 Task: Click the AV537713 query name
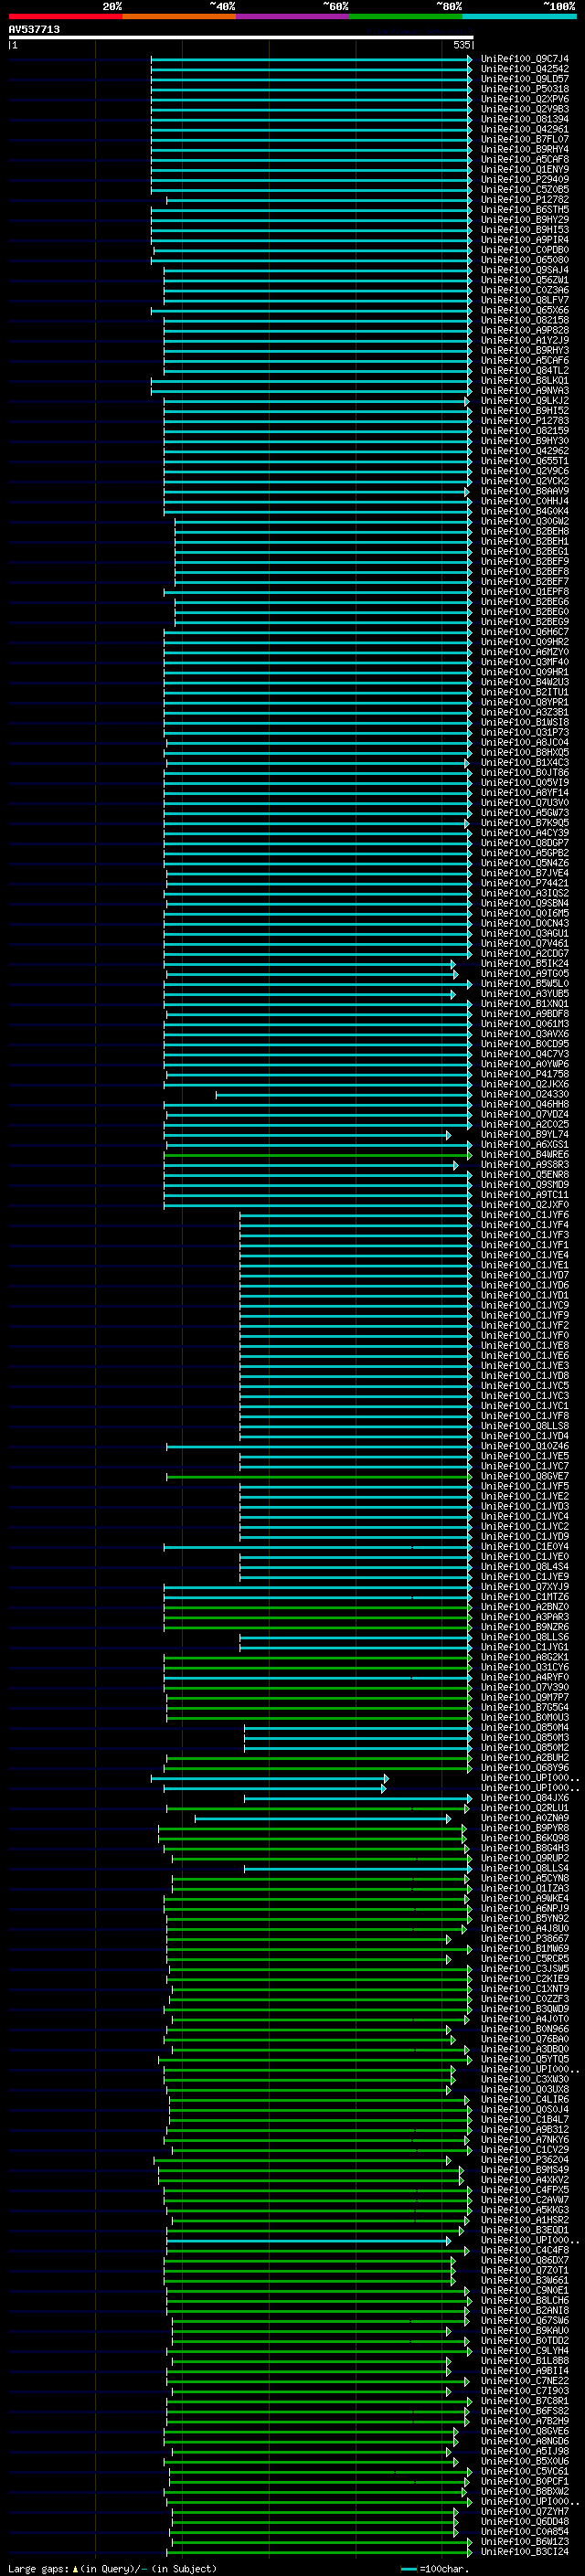tap(34, 29)
